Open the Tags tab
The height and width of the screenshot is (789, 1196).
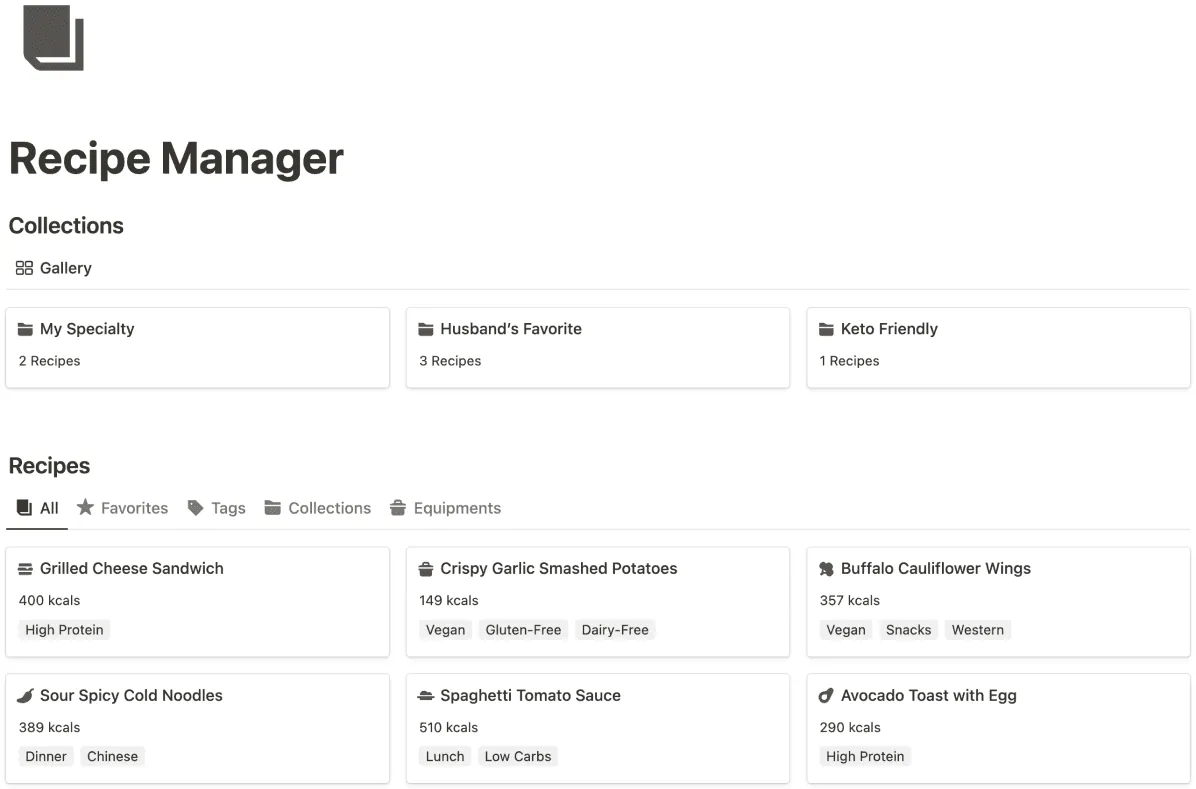click(x=217, y=508)
